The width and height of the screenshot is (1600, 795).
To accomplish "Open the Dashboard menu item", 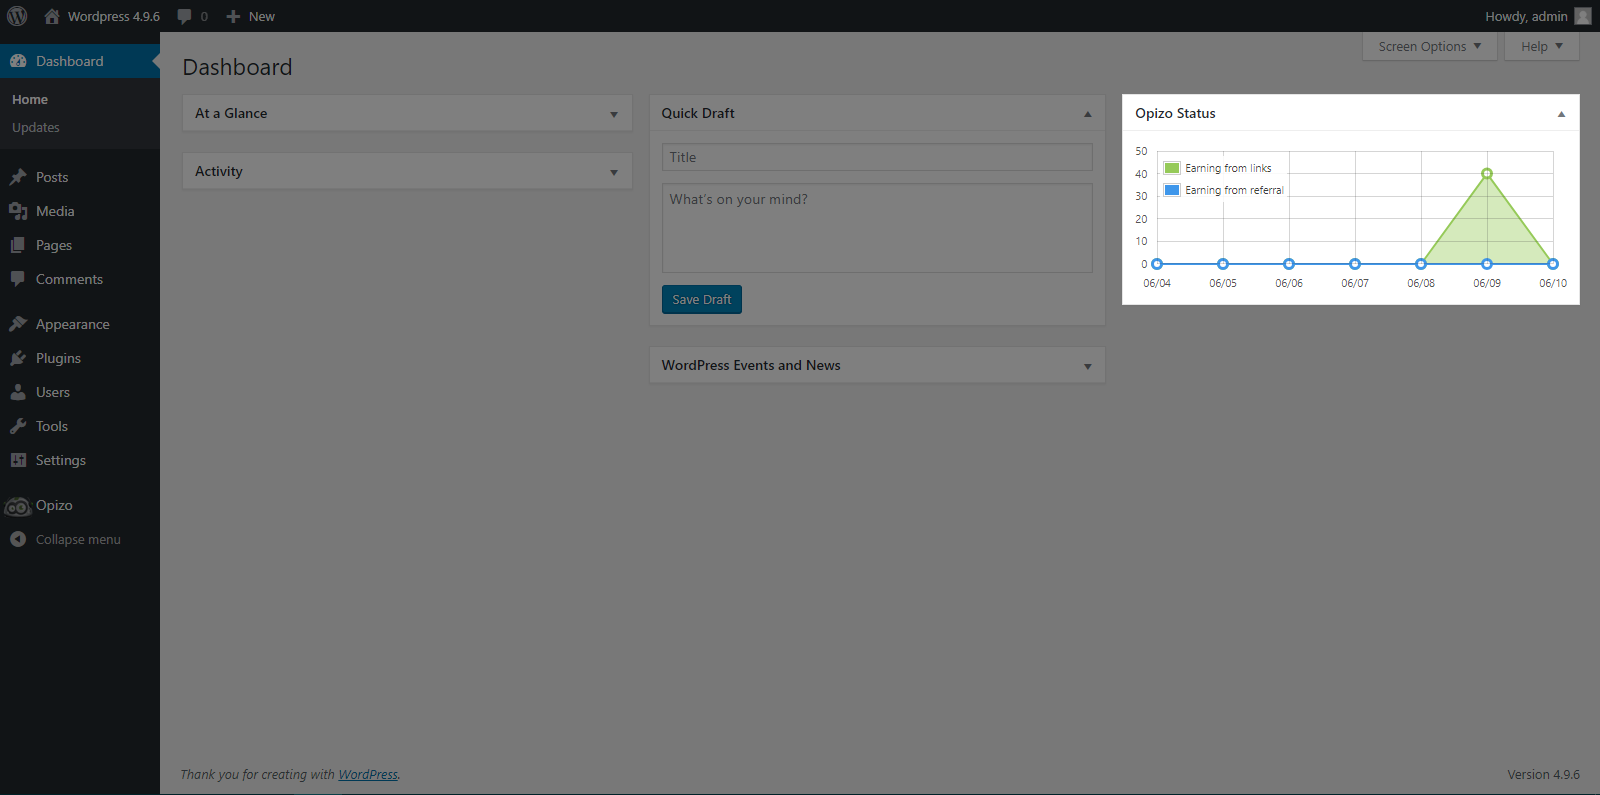I will pos(80,61).
